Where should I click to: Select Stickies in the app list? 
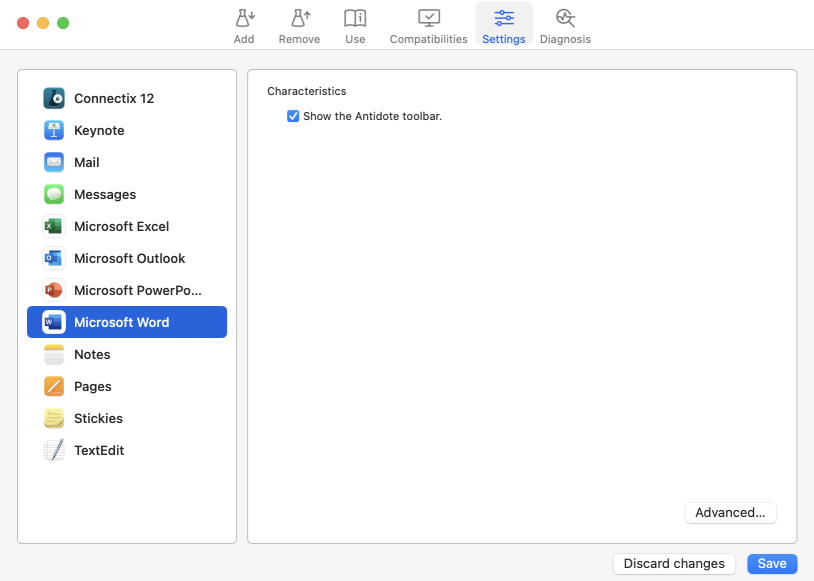tap(98, 418)
